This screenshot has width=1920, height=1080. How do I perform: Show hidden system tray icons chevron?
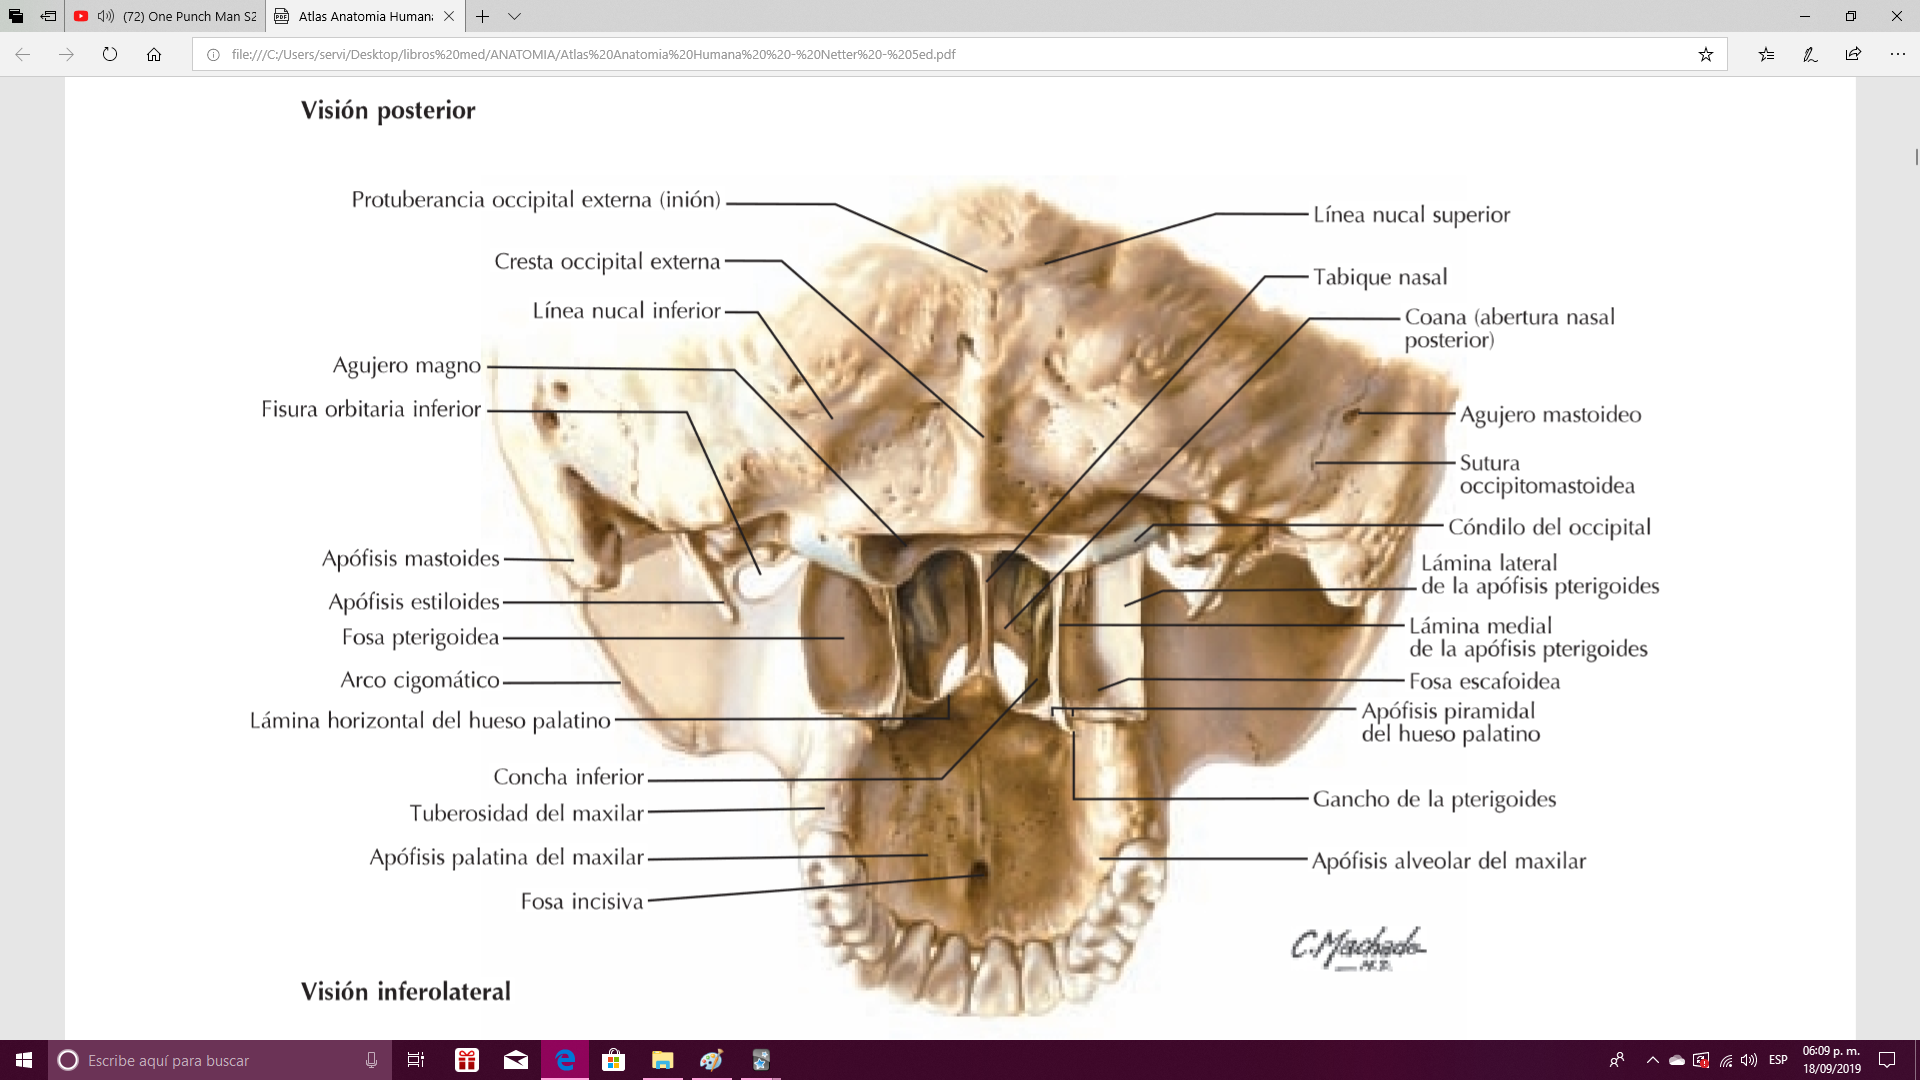(1652, 1060)
